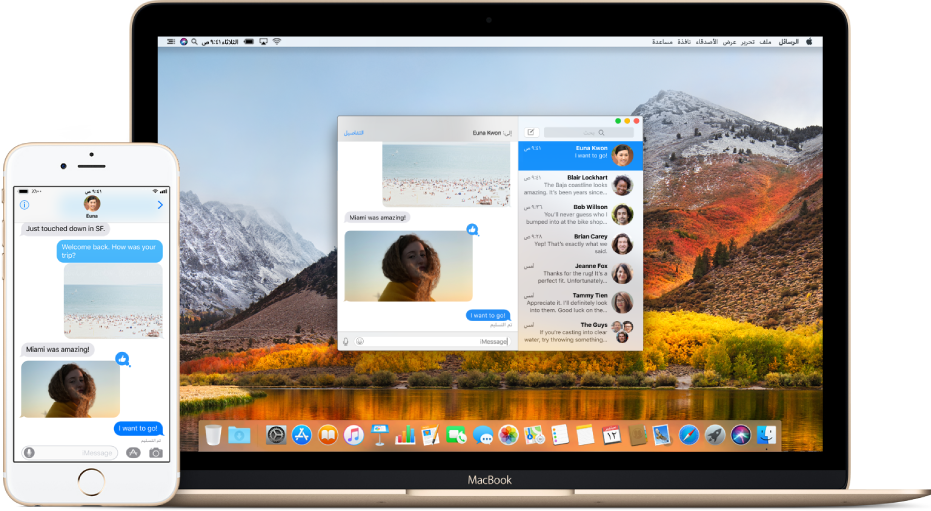Open Safari from the Dock
The width and height of the screenshot is (931, 511).
pyautogui.click(x=689, y=436)
